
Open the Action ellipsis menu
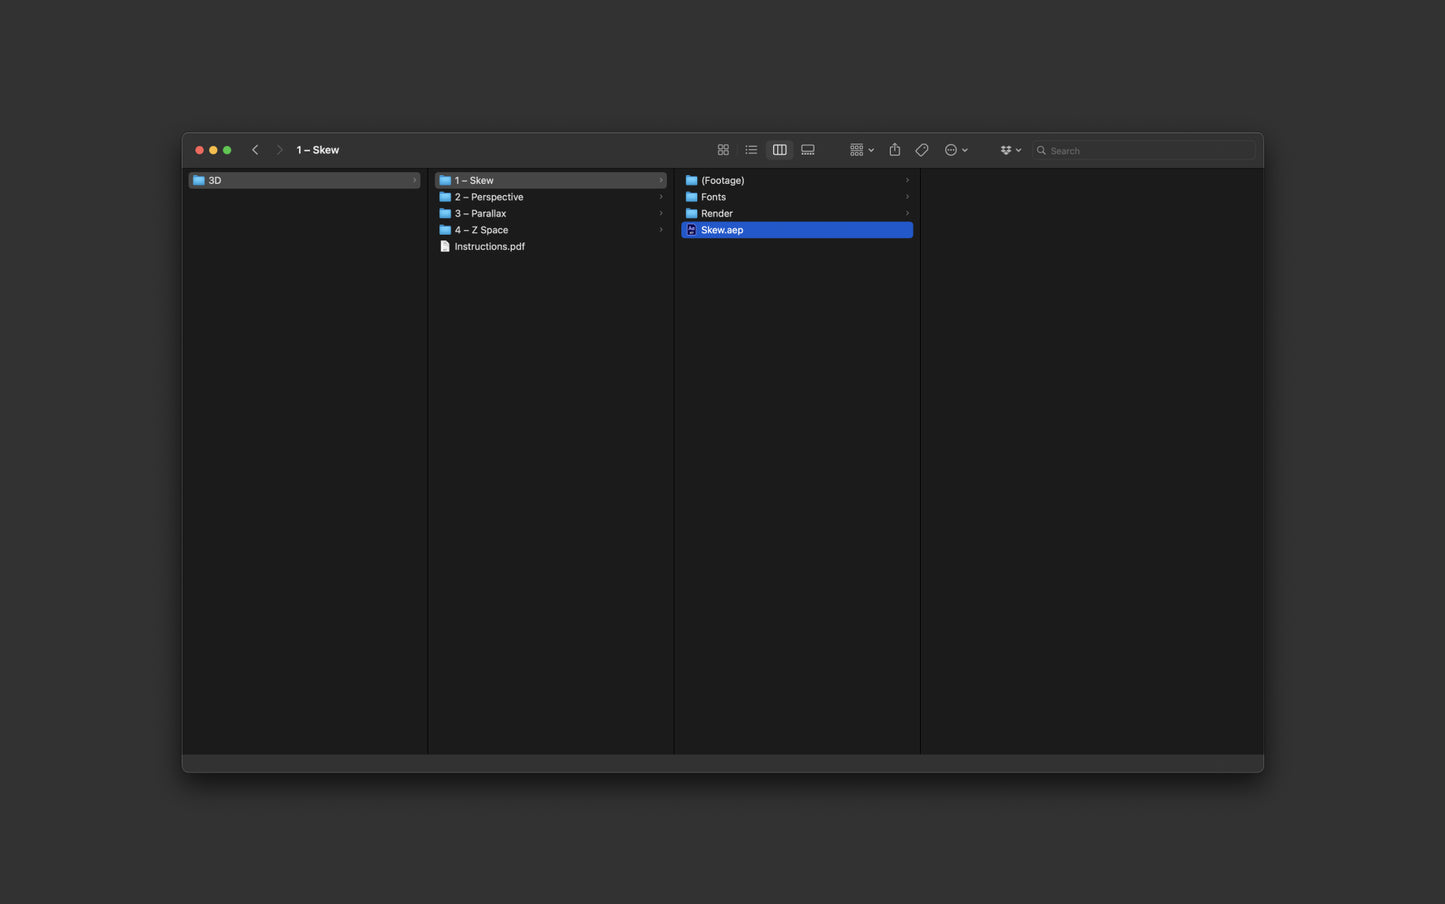coord(956,150)
